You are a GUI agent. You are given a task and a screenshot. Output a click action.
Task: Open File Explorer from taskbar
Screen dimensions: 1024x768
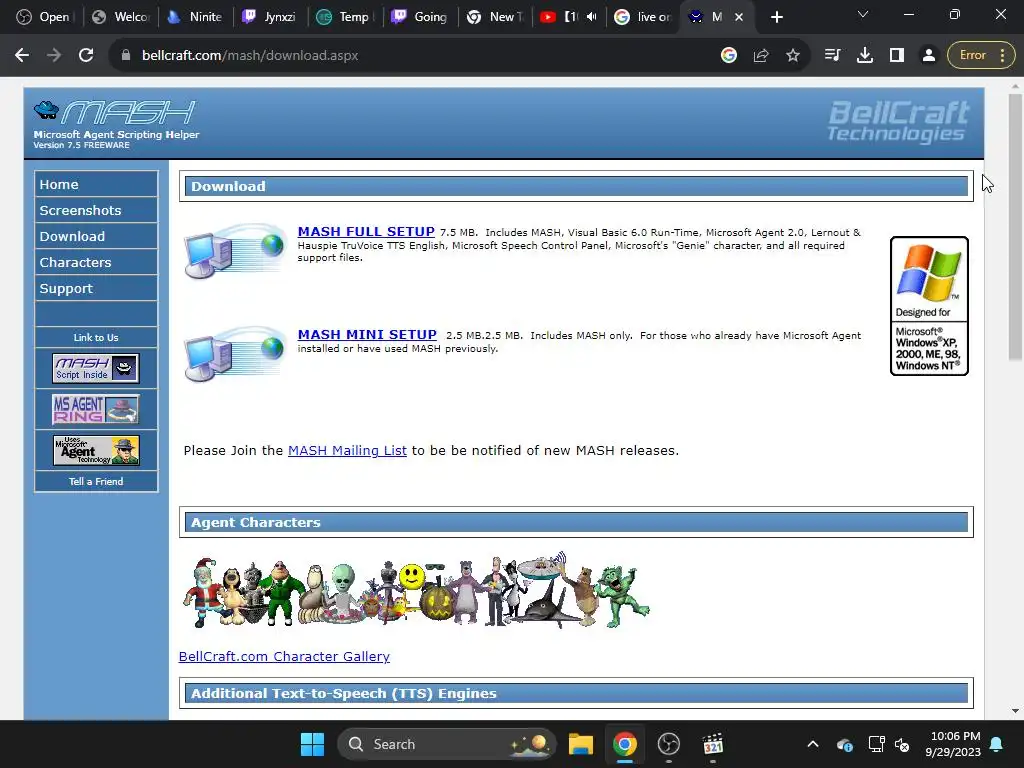[581, 744]
